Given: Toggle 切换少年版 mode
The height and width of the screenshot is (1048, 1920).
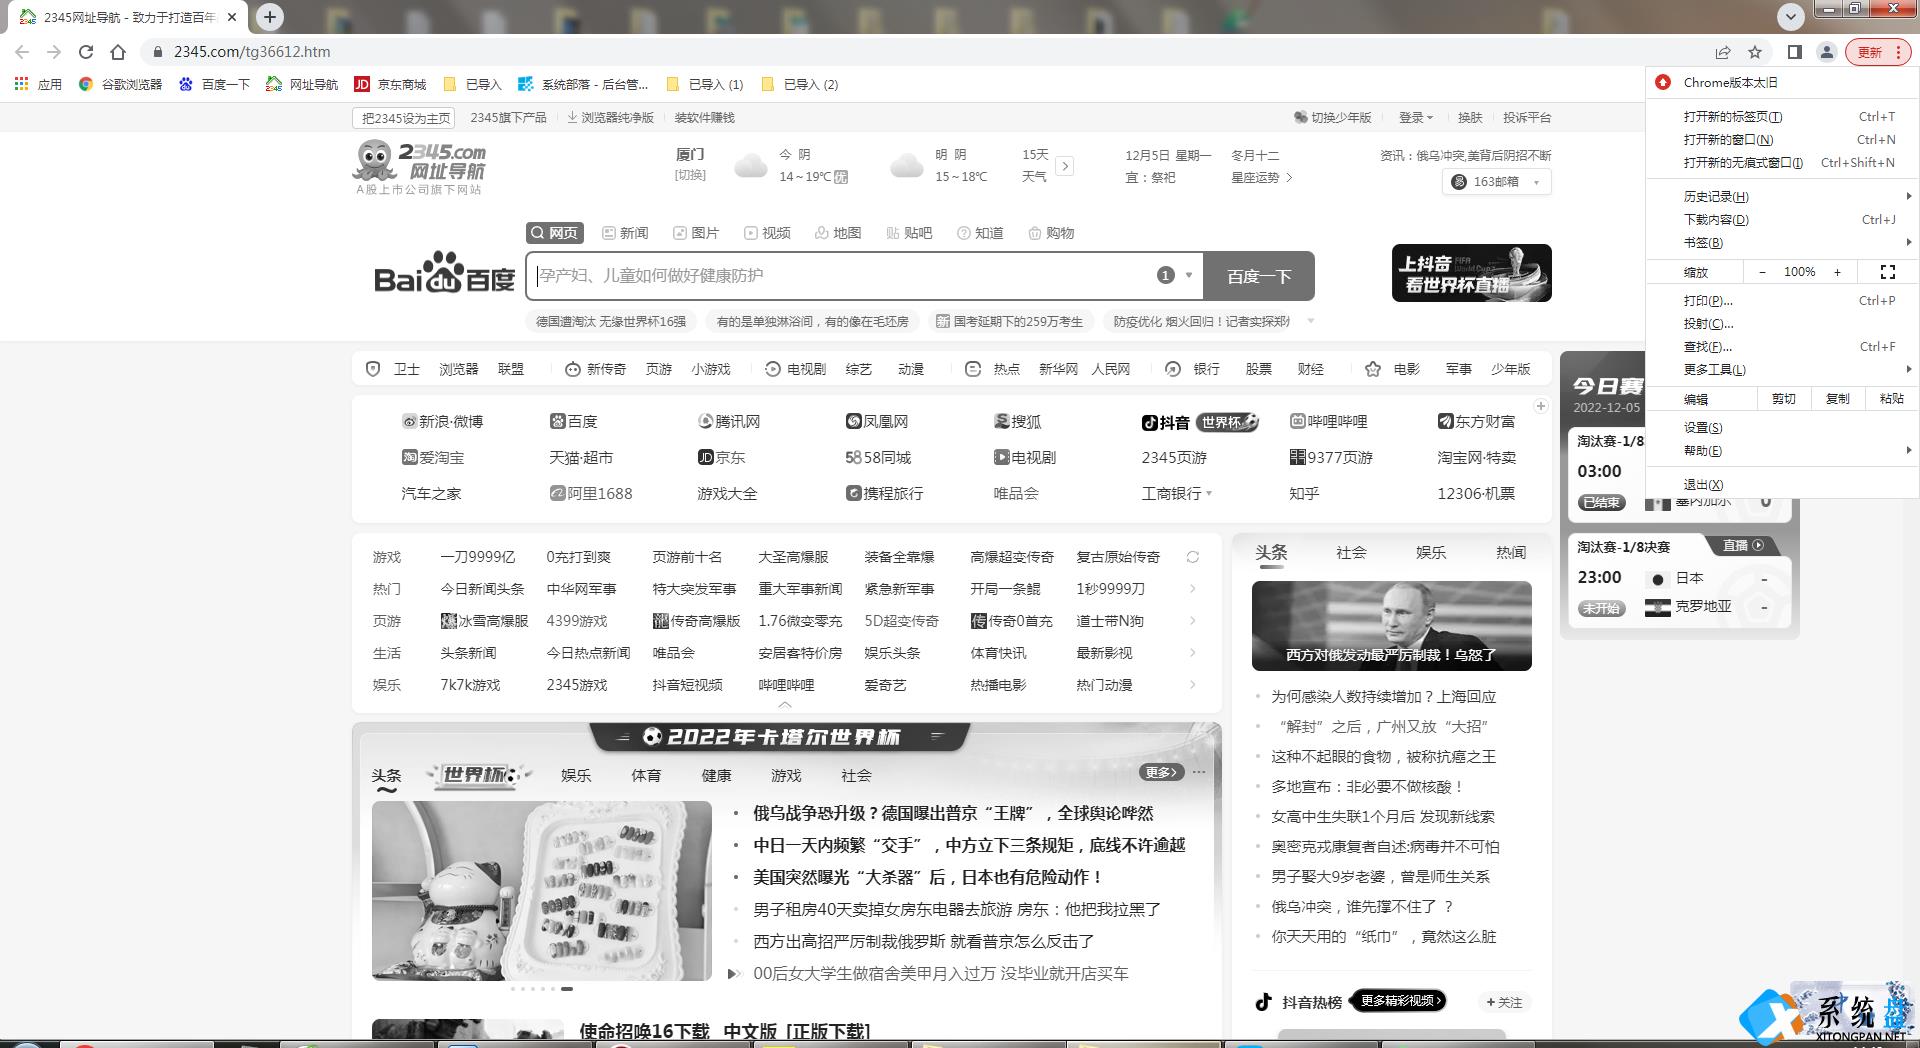Looking at the screenshot, I should (1333, 117).
